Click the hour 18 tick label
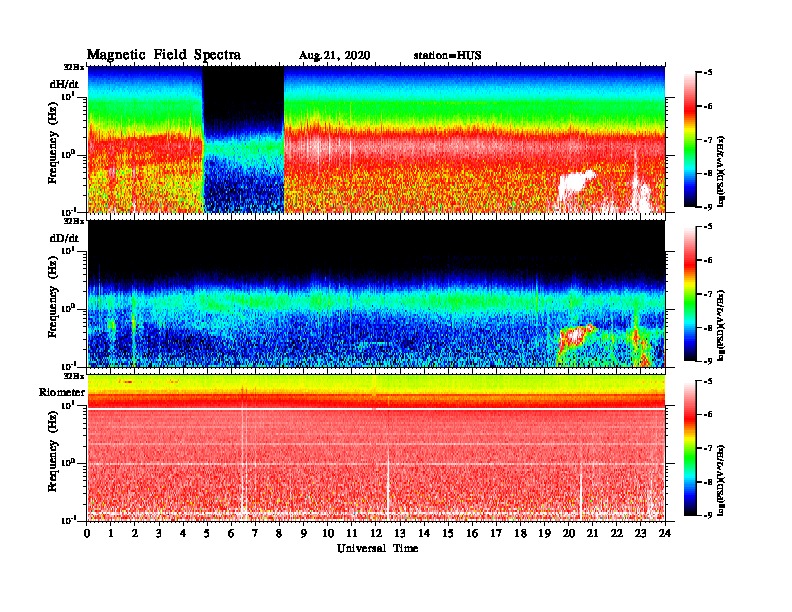This screenshot has height=612, width=792. (x=520, y=533)
